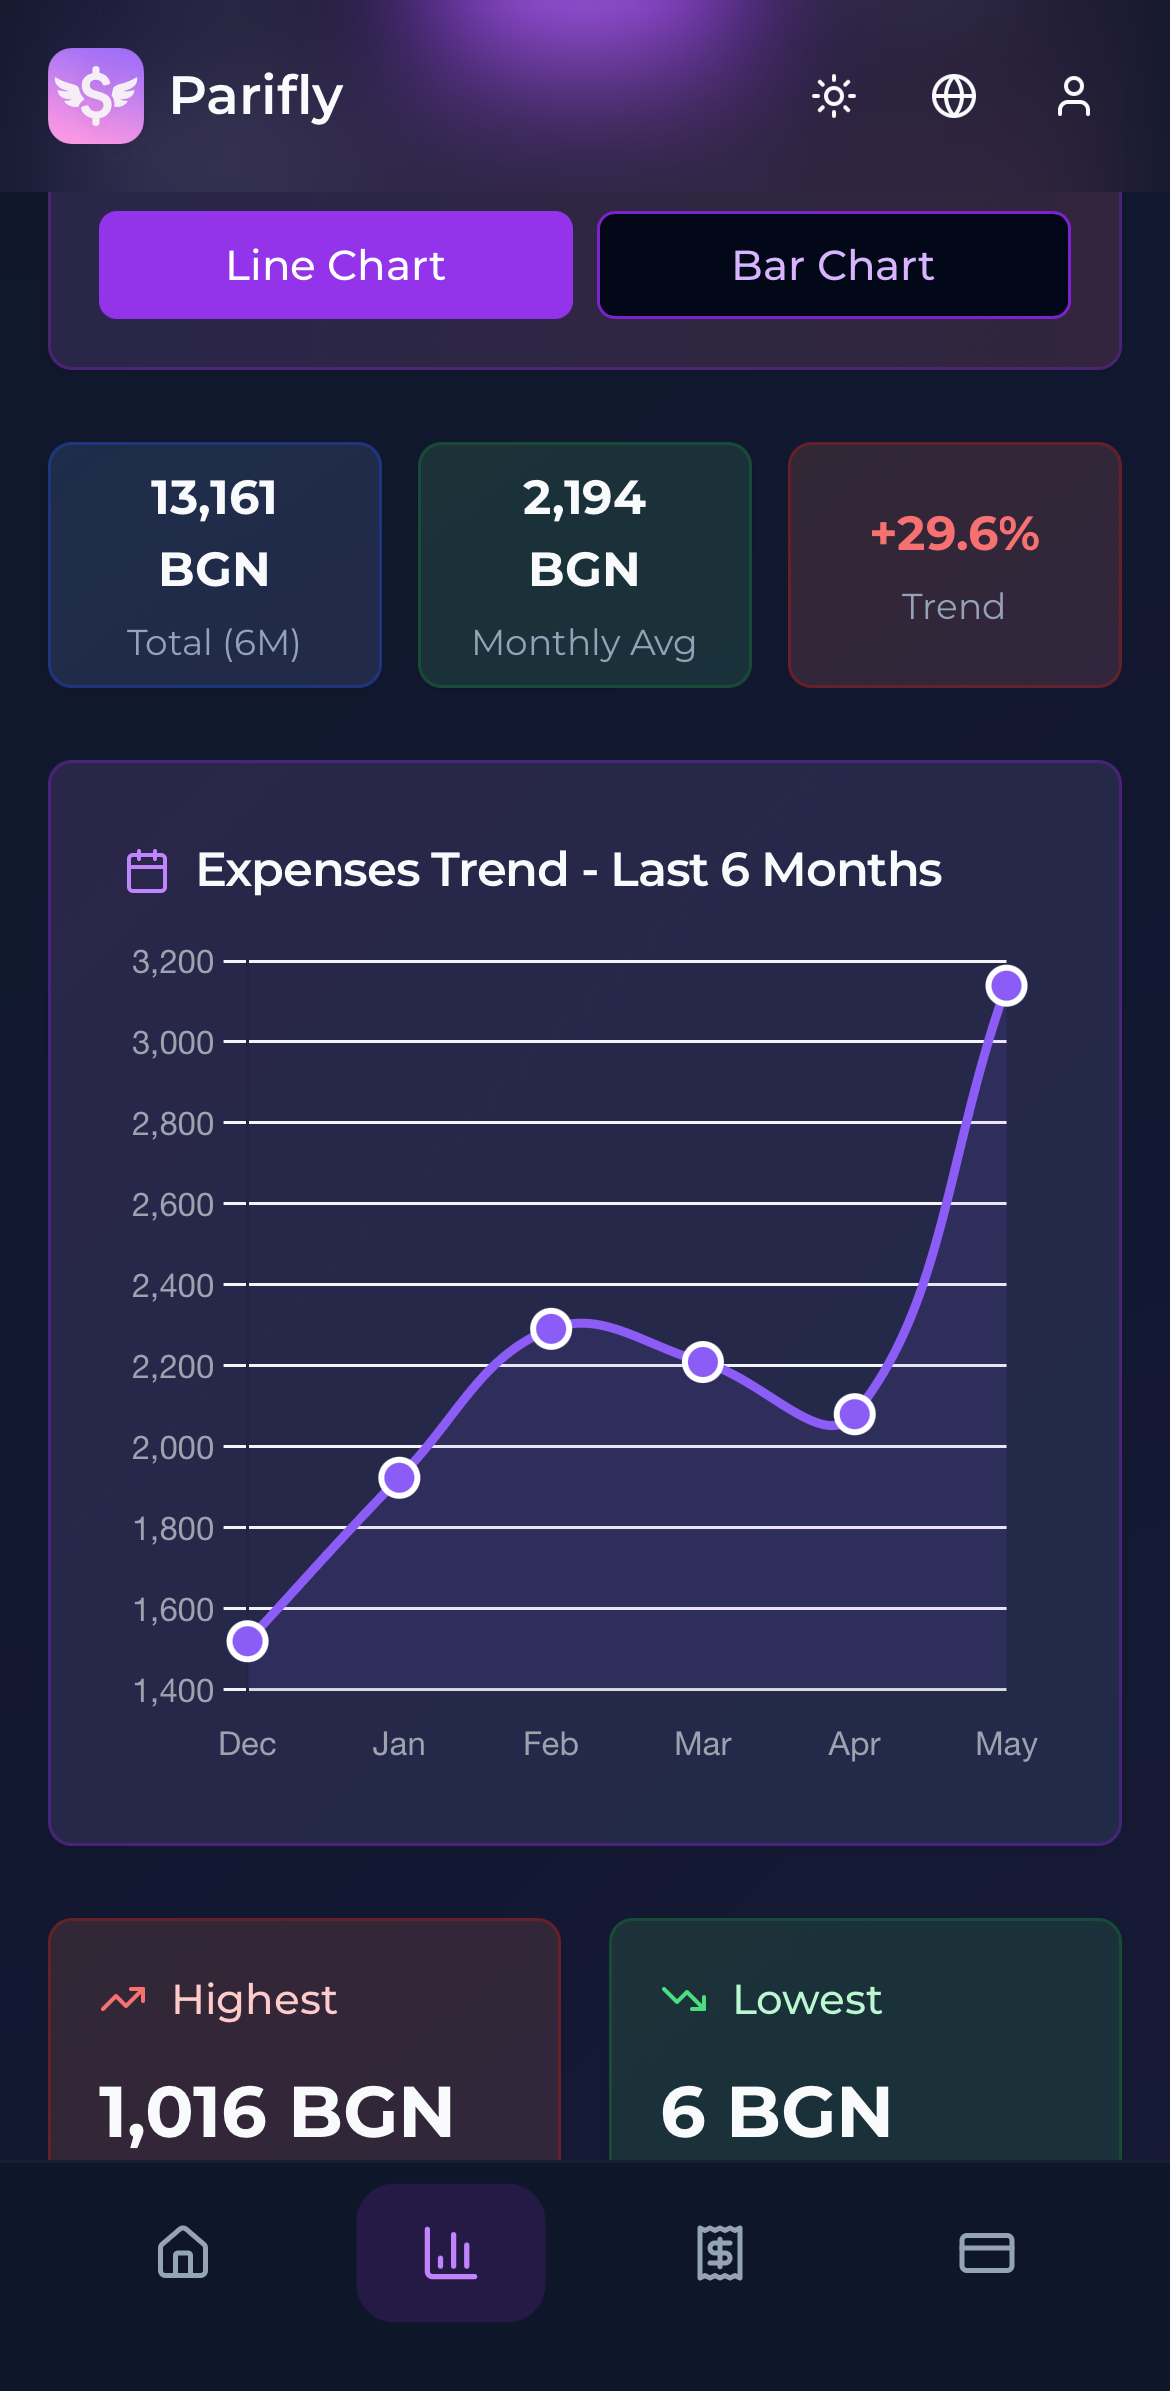
Task: Switch to the Bar Chart view
Action: point(833,264)
